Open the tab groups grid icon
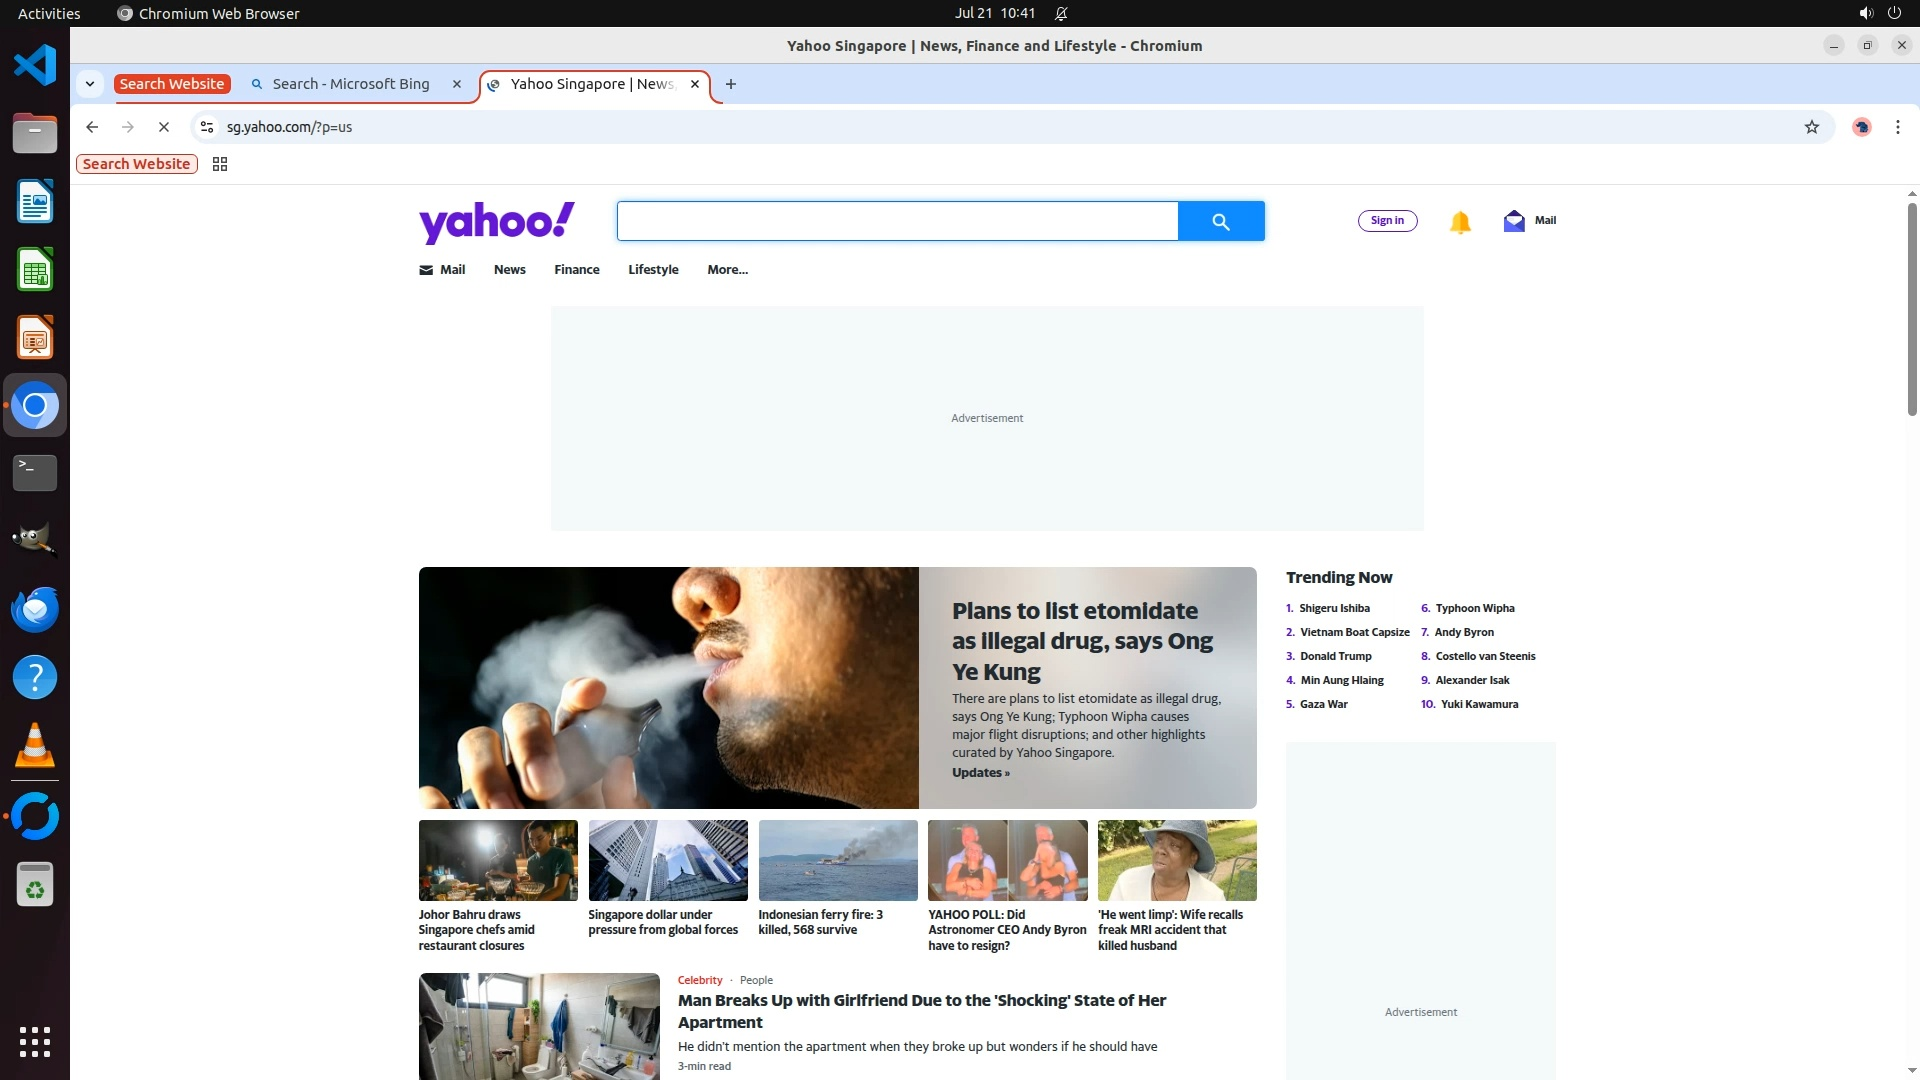This screenshot has height=1080, width=1920. pyautogui.click(x=220, y=164)
